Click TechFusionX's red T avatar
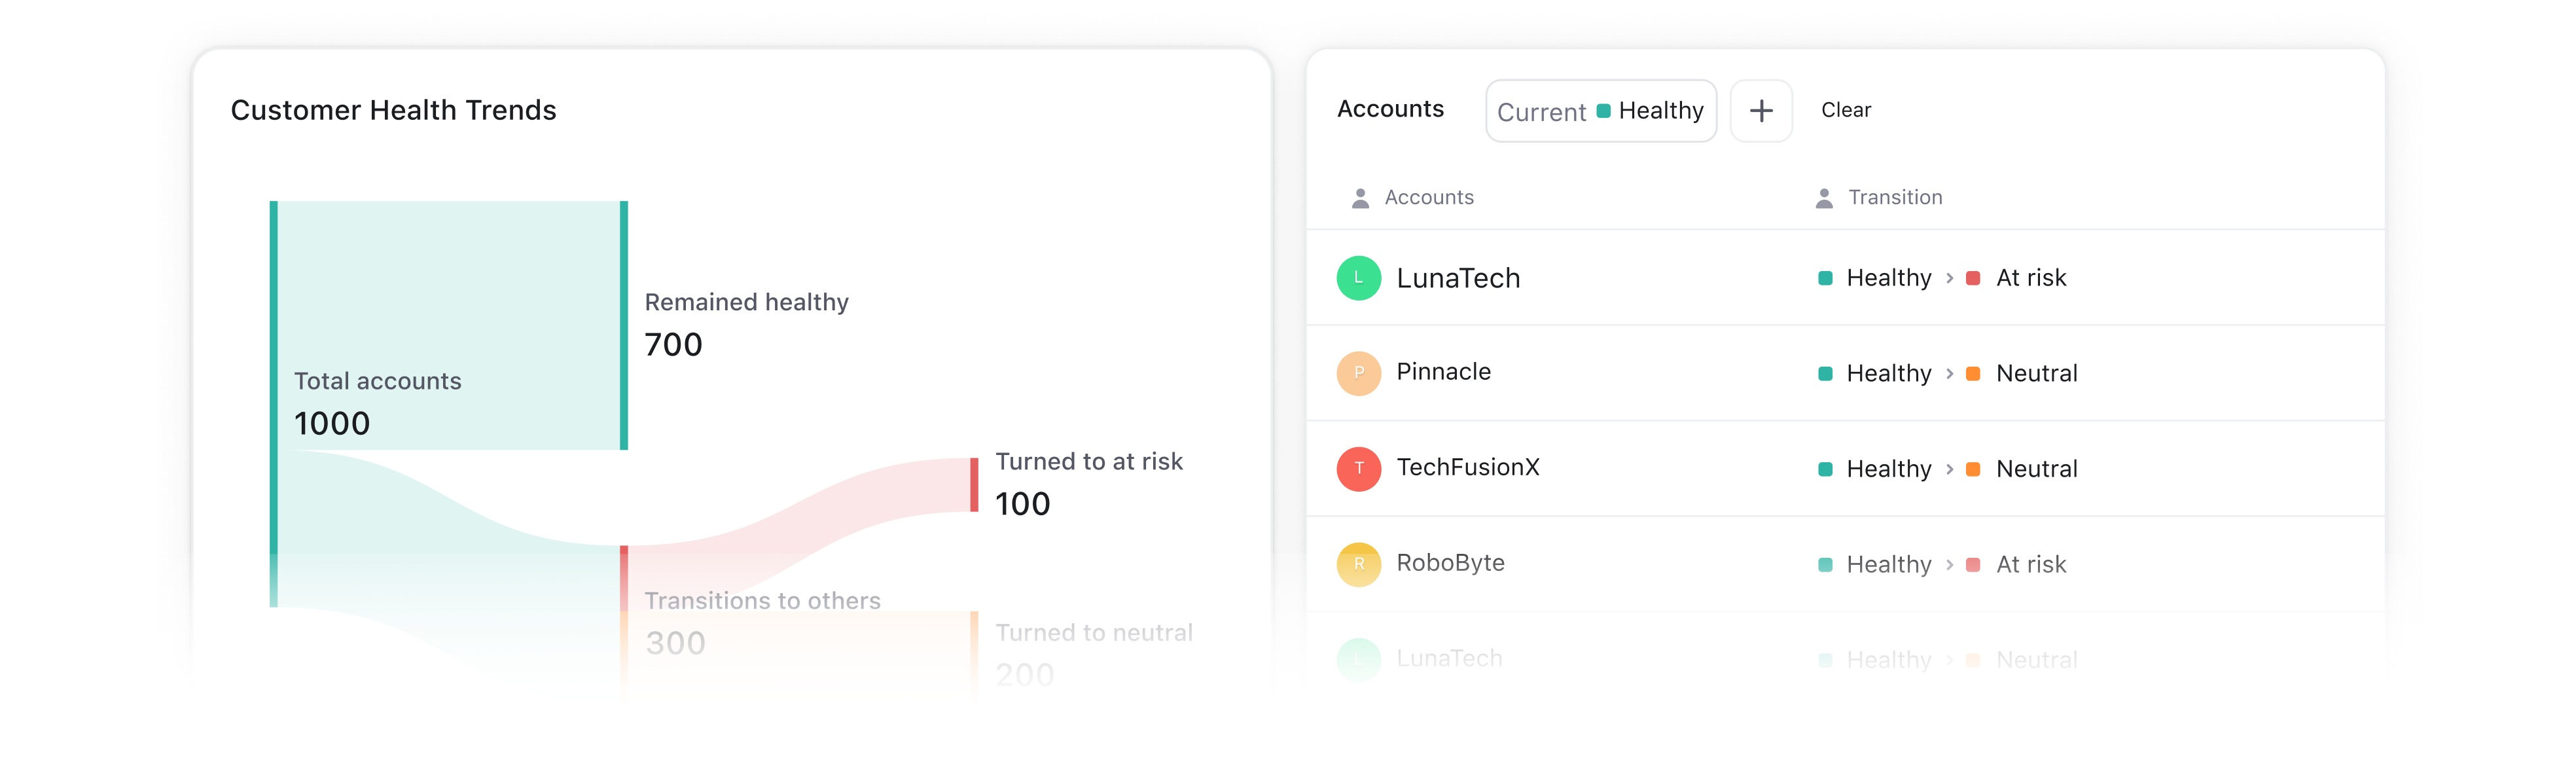Viewport: 2576px width, 766px height. coord(1358,468)
